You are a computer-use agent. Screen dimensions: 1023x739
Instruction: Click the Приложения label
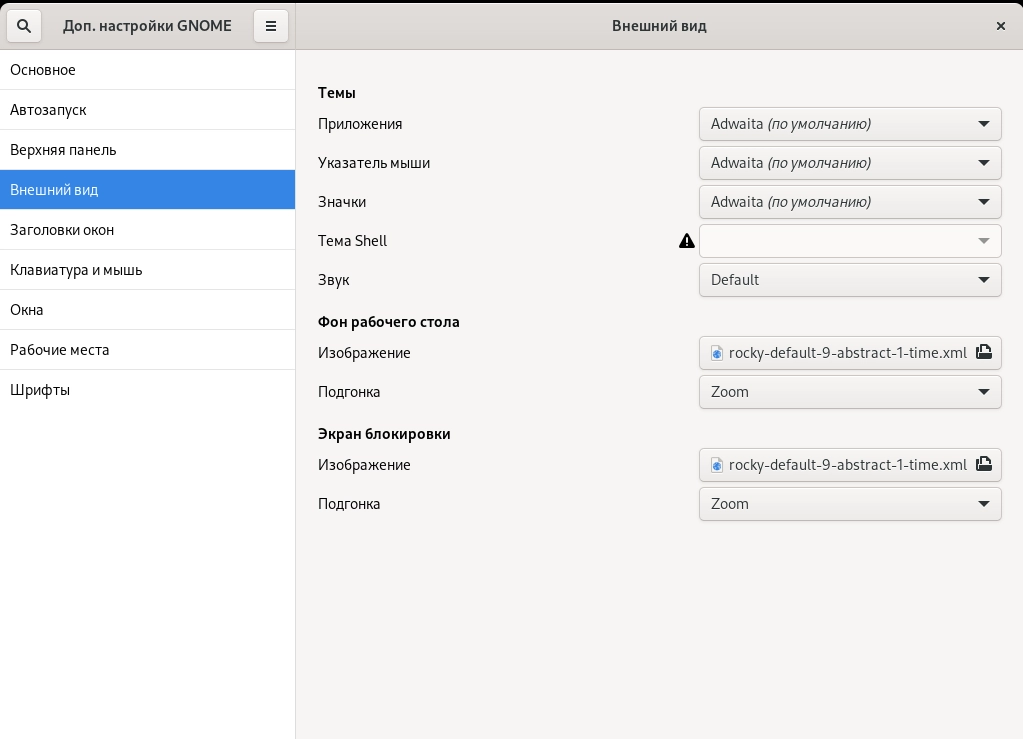(x=360, y=124)
